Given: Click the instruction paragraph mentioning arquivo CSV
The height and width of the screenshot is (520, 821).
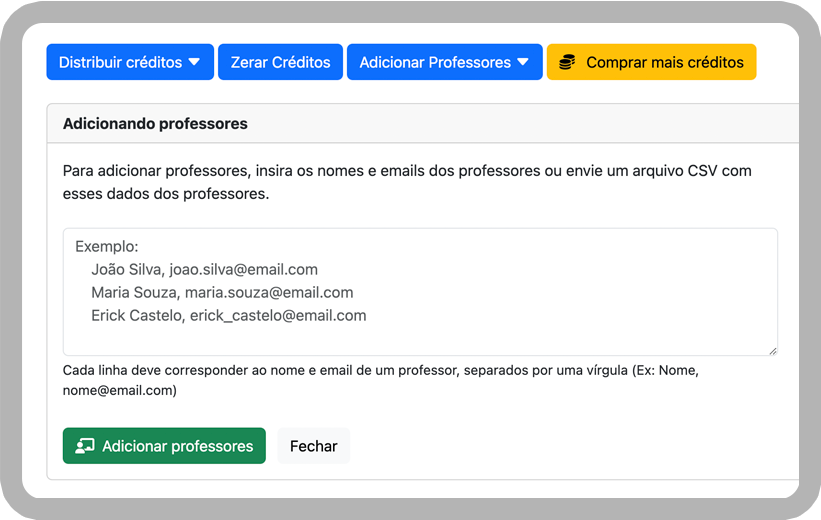Looking at the screenshot, I should tap(406, 182).
